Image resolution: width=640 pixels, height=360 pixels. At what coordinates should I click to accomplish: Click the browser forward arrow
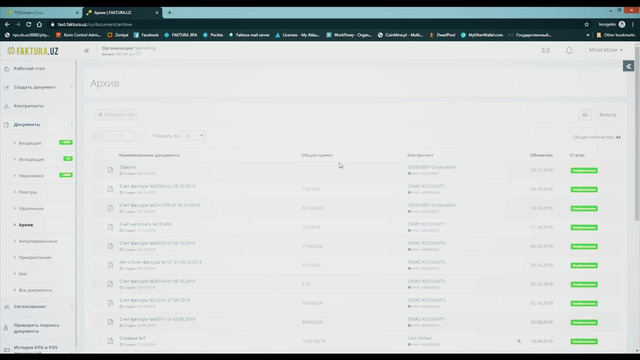[x=18, y=24]
